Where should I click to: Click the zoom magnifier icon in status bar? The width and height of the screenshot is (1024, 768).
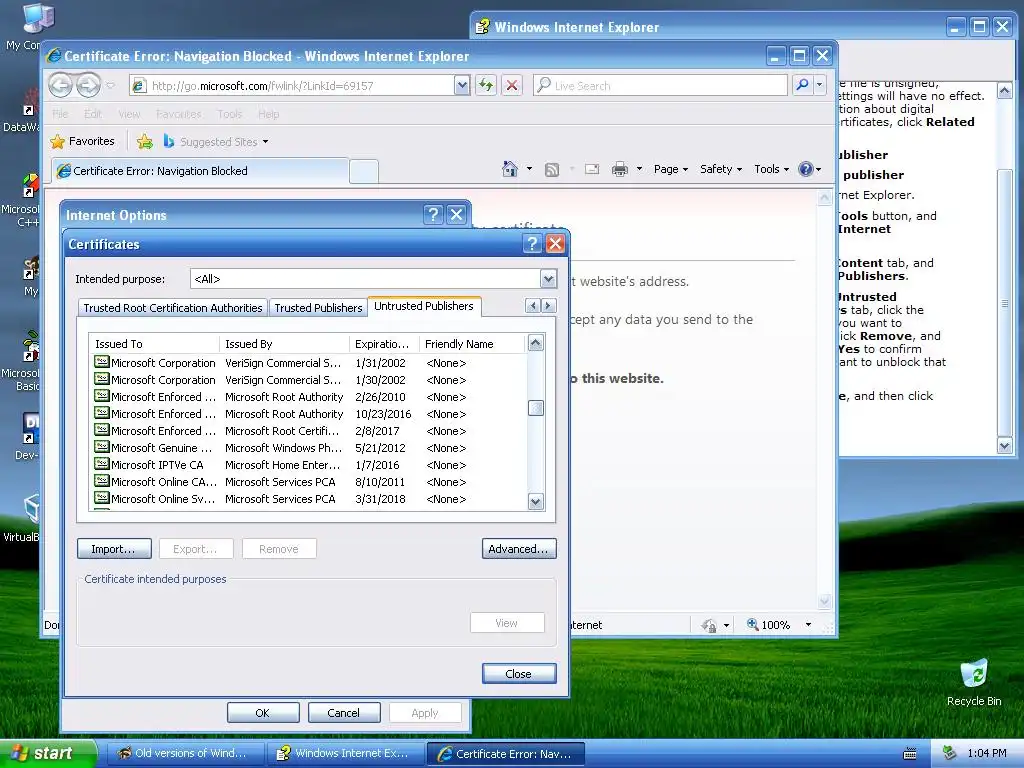(752, 624)
